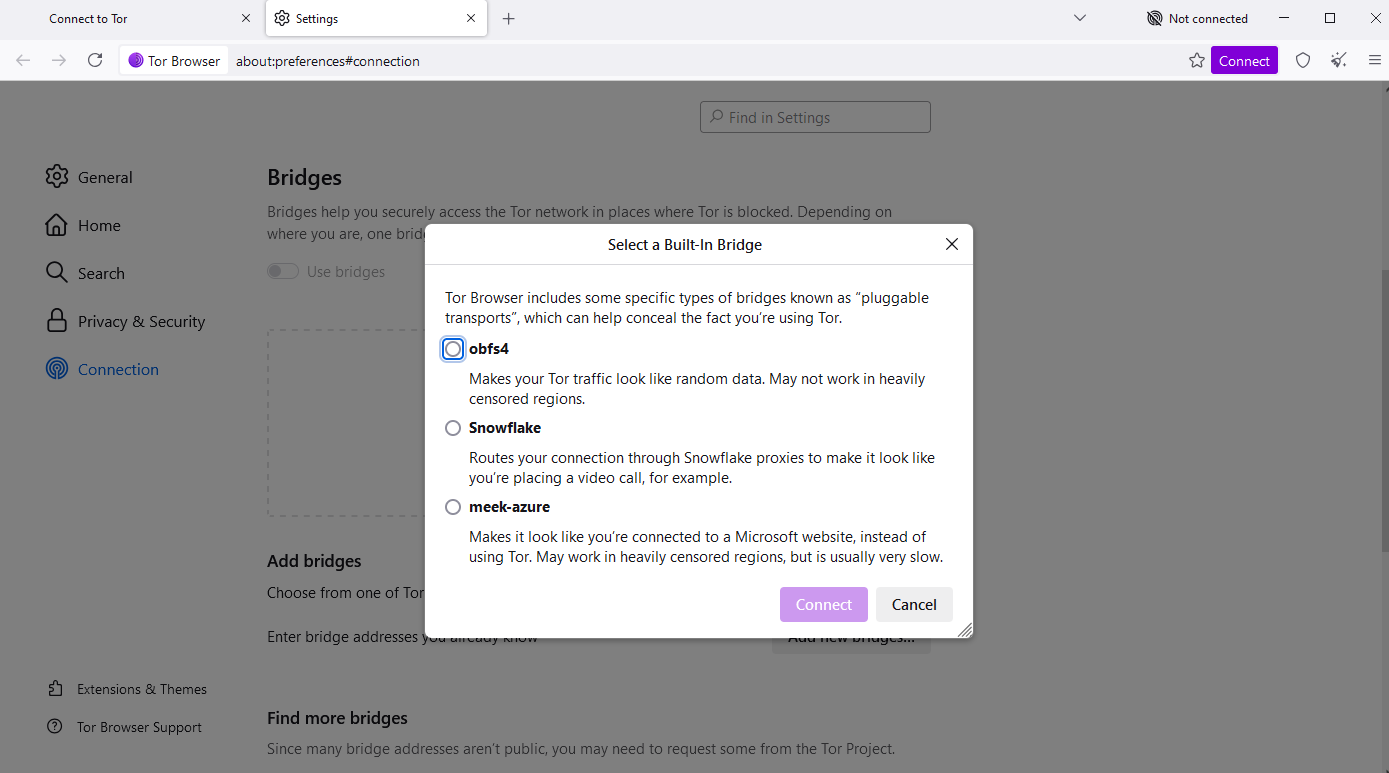The width and height of the screenshot is (1389, 773).
Task: Switch to the Connect to Tor tab
Action: point(139,18)
